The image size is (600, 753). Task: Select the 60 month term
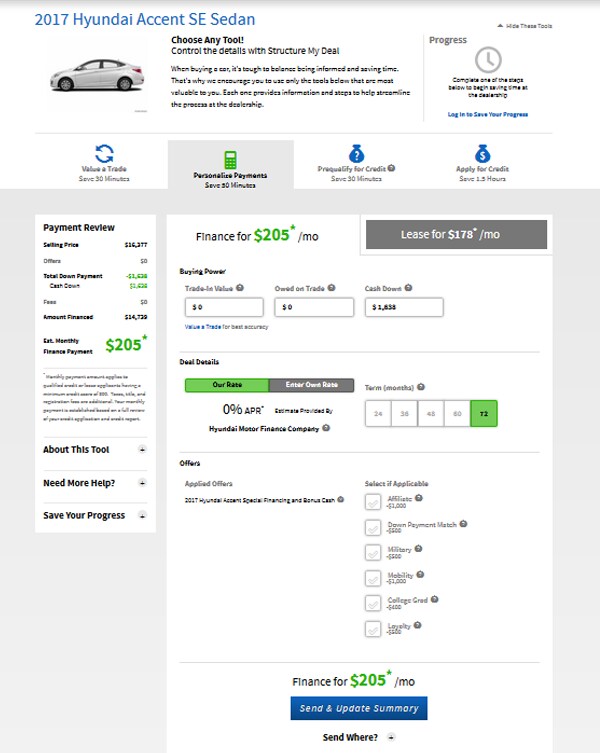457,413
